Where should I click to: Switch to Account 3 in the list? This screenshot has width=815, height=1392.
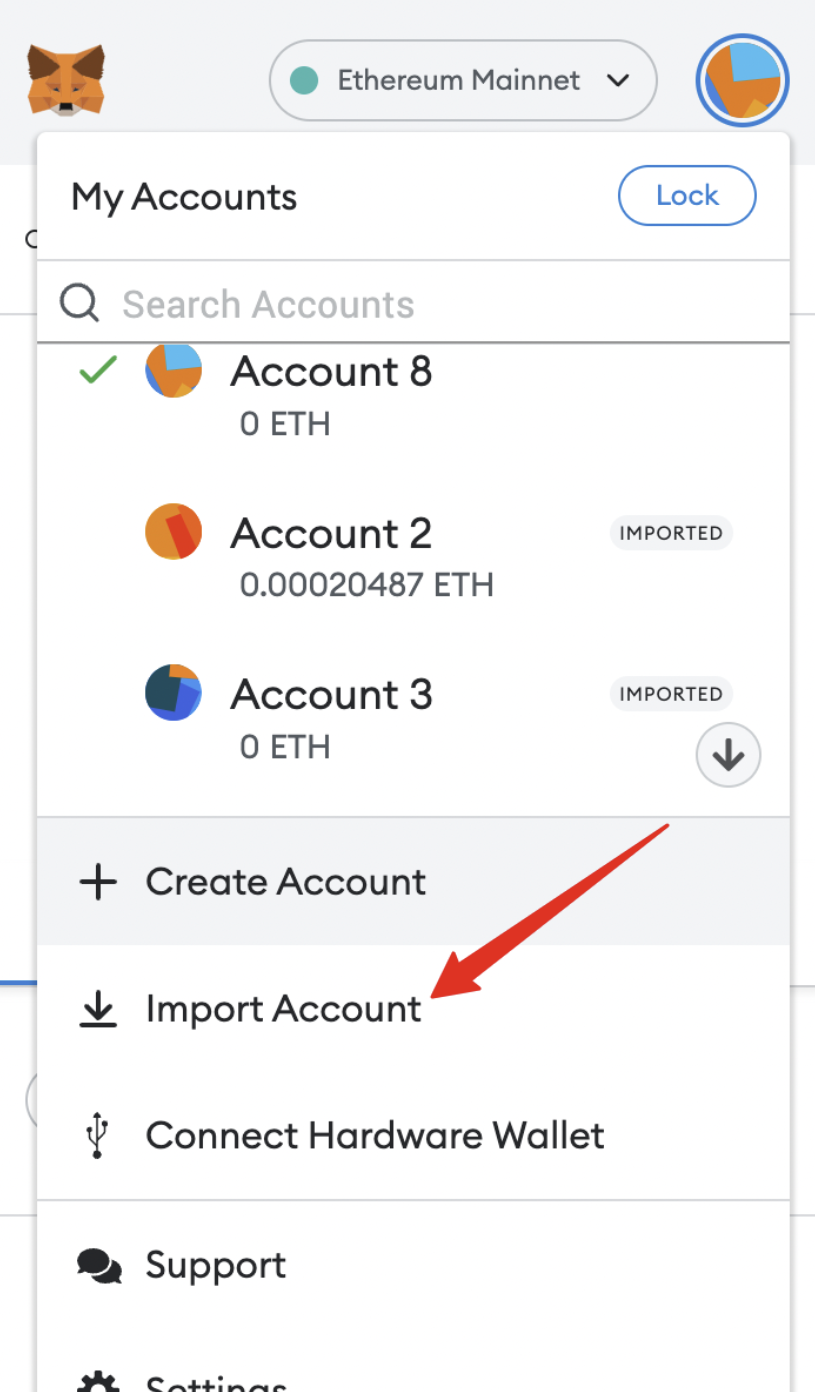coord(413,716)
